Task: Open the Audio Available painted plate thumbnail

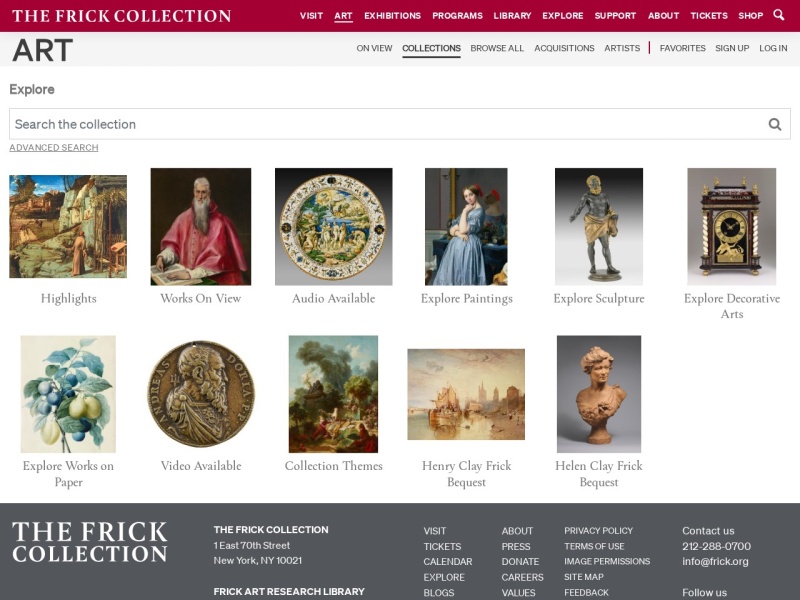Action: click(x=334, y=227)
